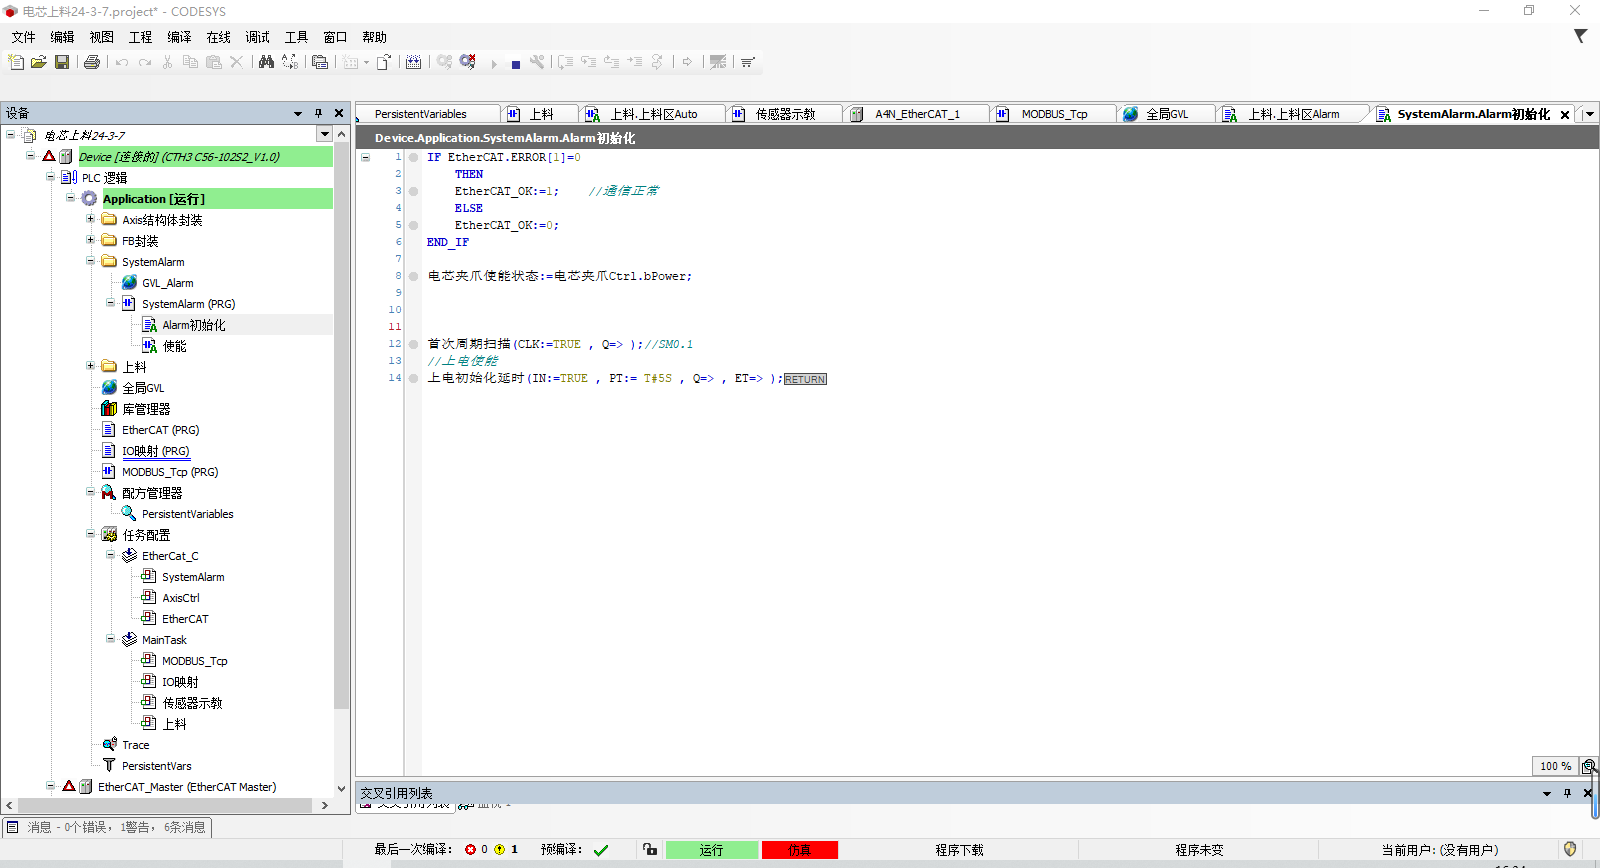Image resolution: width=1600 pixels, height=868 pixels.
Task: Open 库管理器 library manager
Action: pos(145,409)
